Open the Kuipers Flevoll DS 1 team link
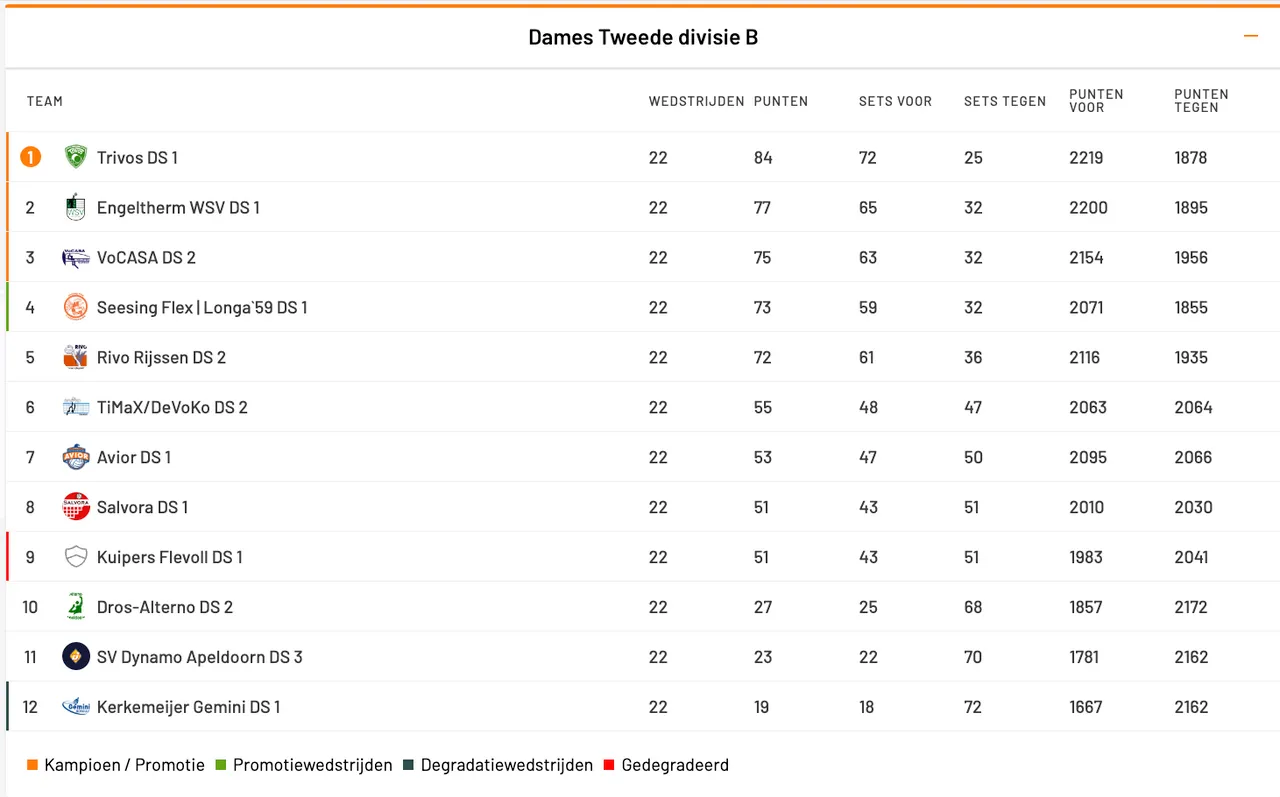Viewport: 1280px width, 797px height. 169,557
